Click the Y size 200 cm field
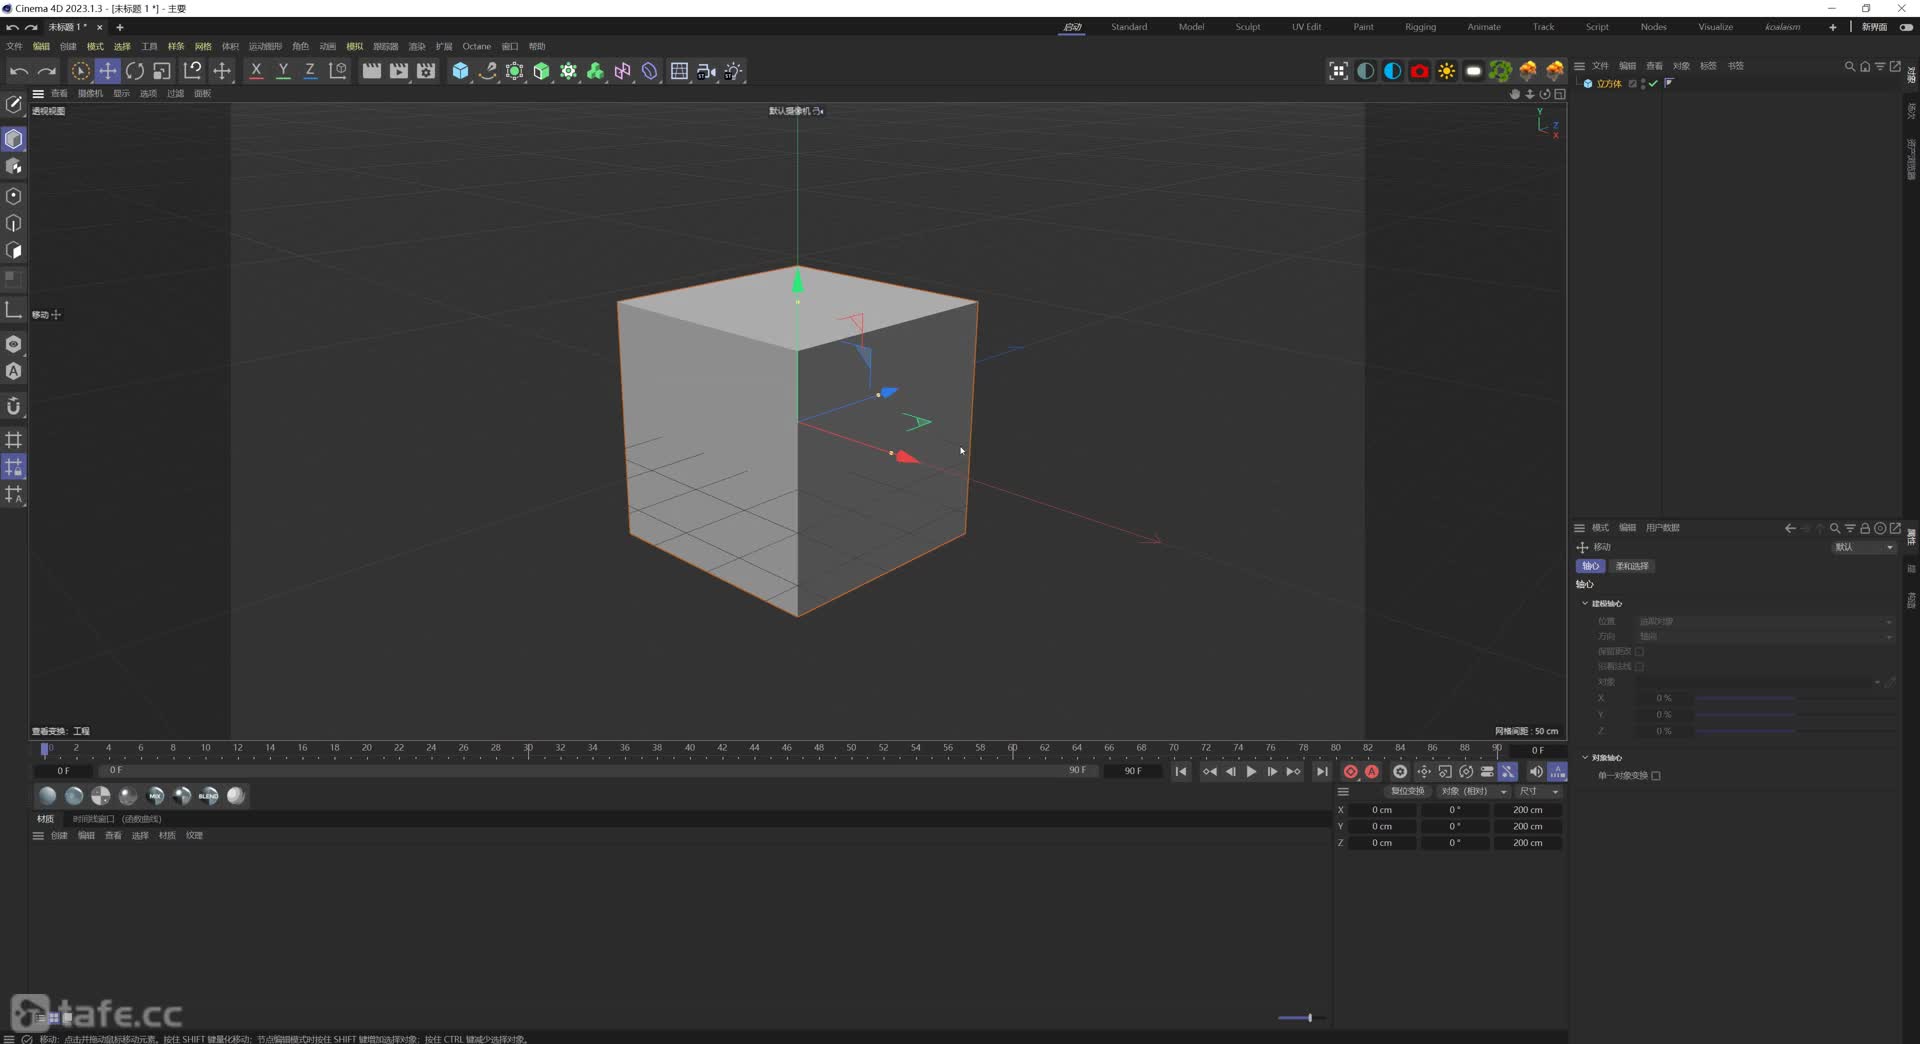Image resolution: width=1920 pixels, height=1044 pixels. tap(1527, 827)
